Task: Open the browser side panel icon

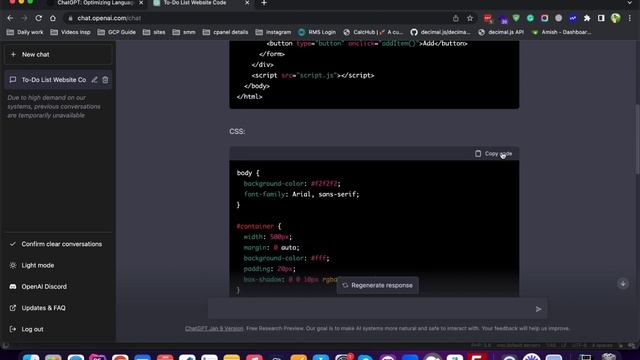Action: coord(601,18)
